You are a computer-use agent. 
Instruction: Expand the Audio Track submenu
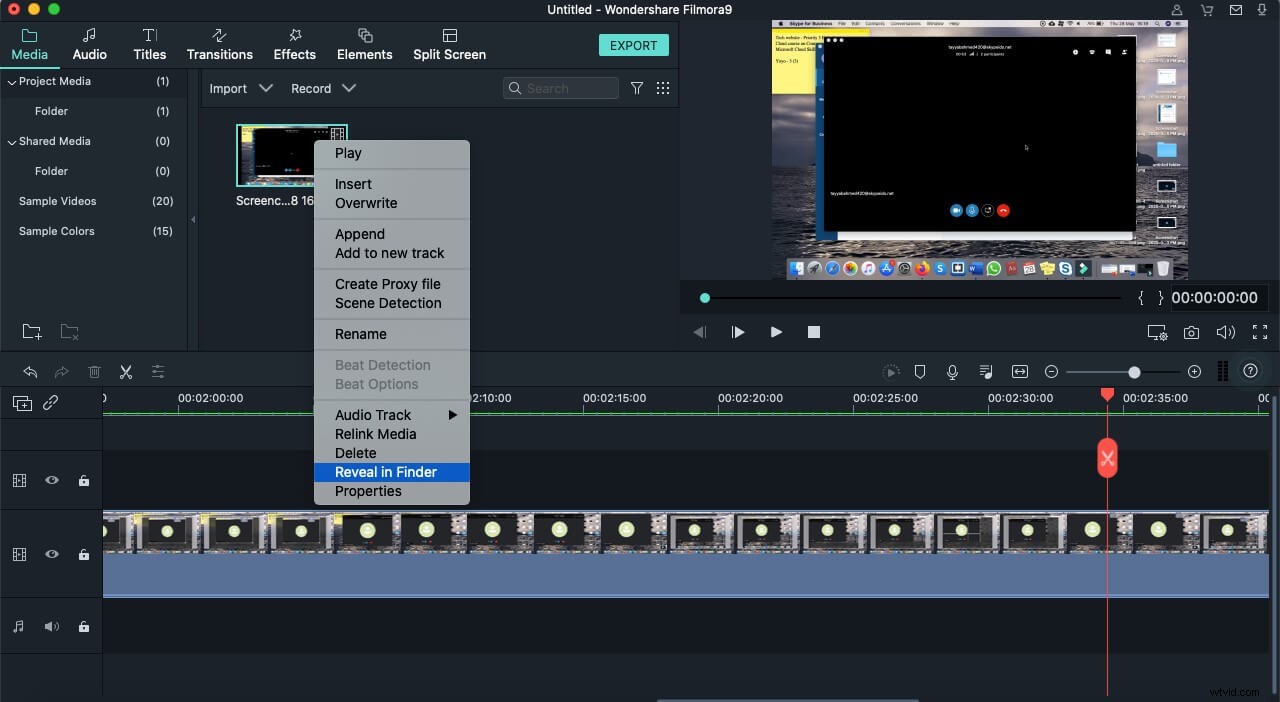(x=372, y=415)
